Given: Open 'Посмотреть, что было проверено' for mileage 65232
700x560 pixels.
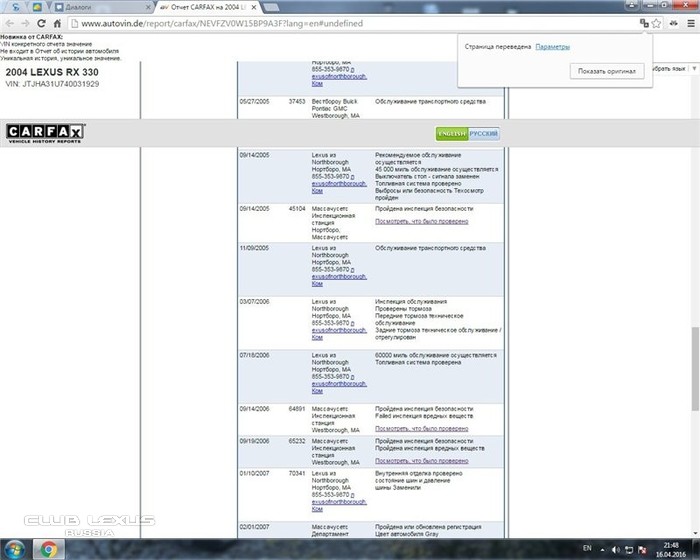Looking at the screenshot, I should [421, 461].
